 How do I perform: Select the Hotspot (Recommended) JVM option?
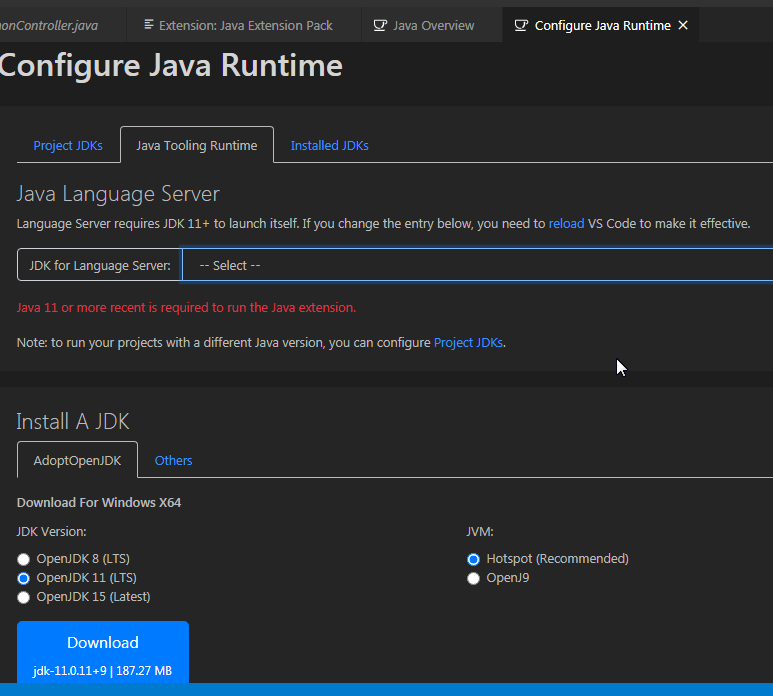(473, 559)
